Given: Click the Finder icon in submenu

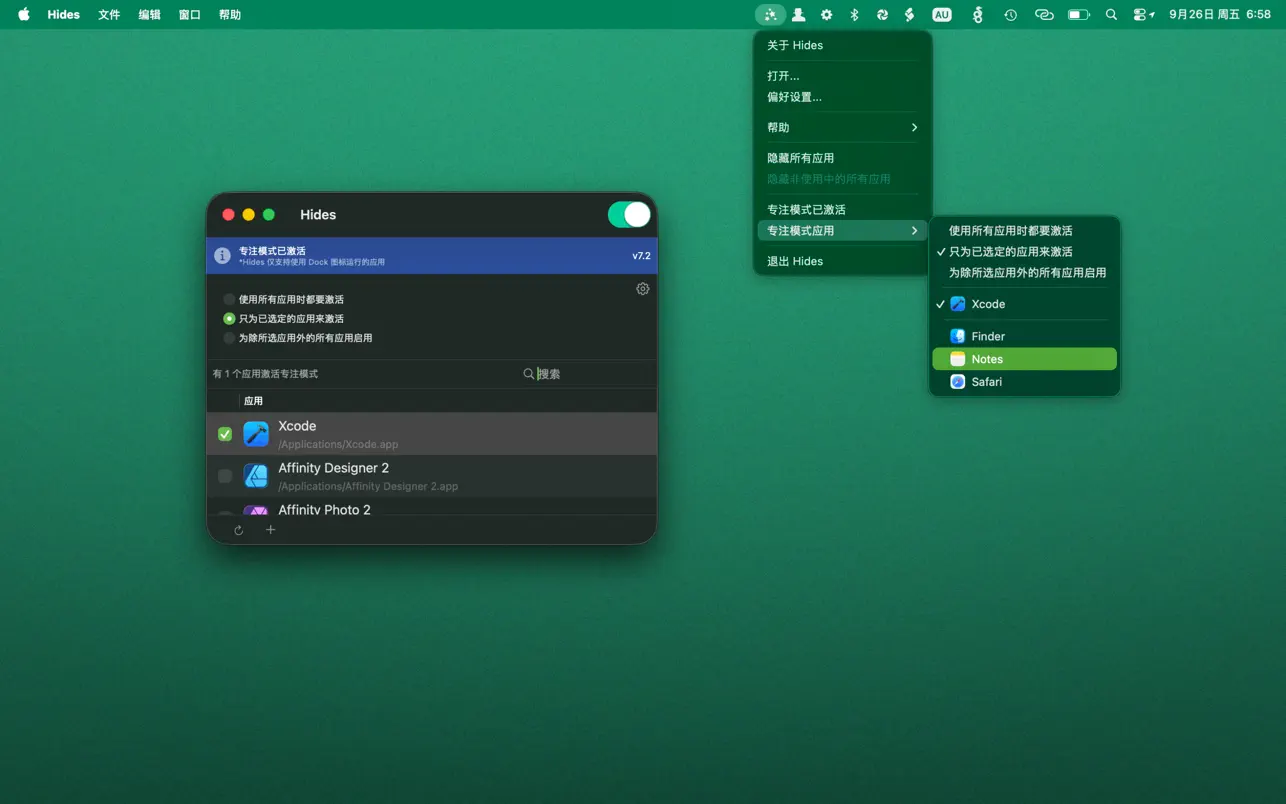Looking at the screenshot, I should pos(958,337).
